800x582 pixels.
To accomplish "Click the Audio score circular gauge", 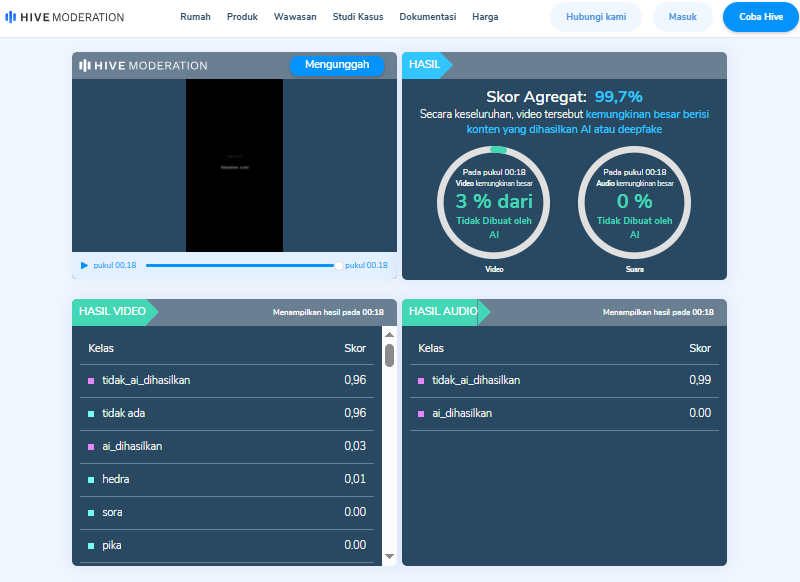I will coord(634,203).
